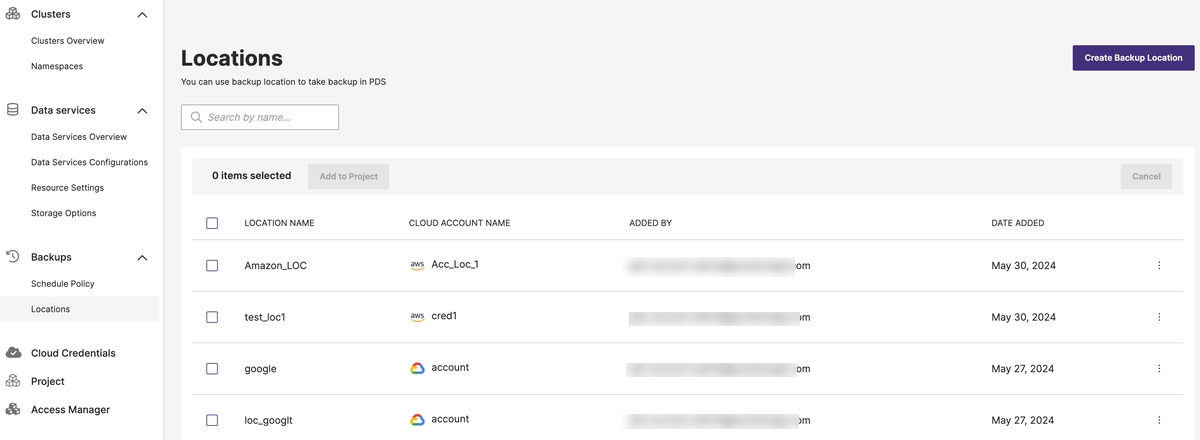The width and height of the screenshot is (1200, 440).
Task: Click the Project cubes icon
Action: click(13, 381)
